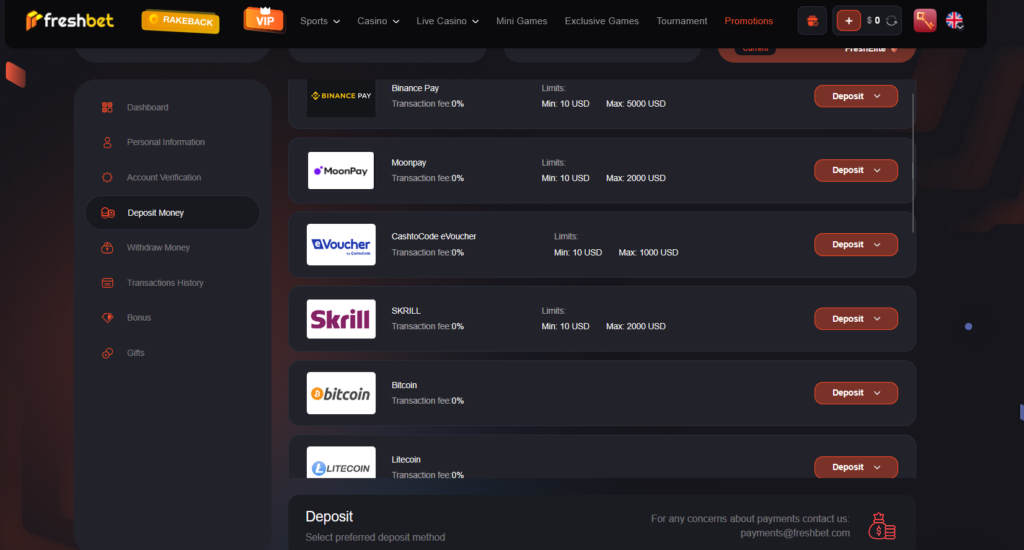Click the Personal Information person icon

107,142
